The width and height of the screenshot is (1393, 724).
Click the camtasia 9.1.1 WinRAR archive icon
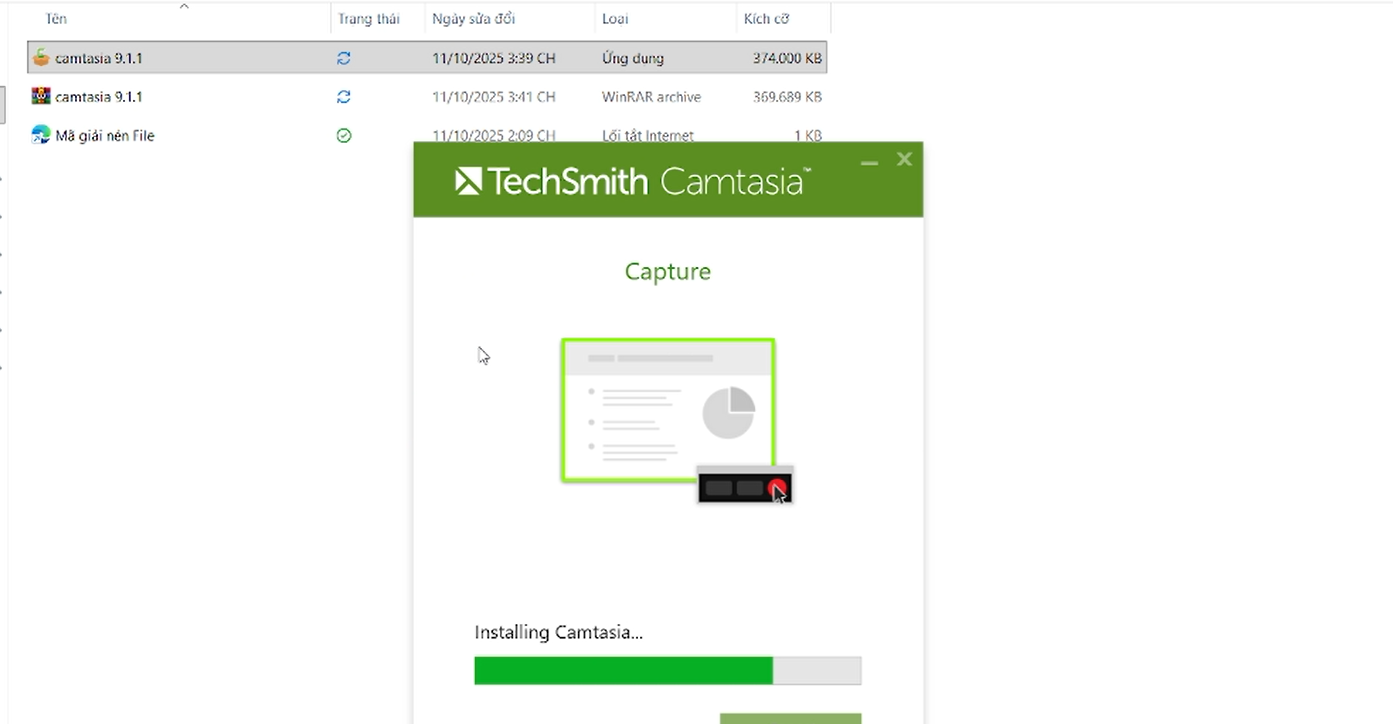pyautogui.click(x=40, y=97)
